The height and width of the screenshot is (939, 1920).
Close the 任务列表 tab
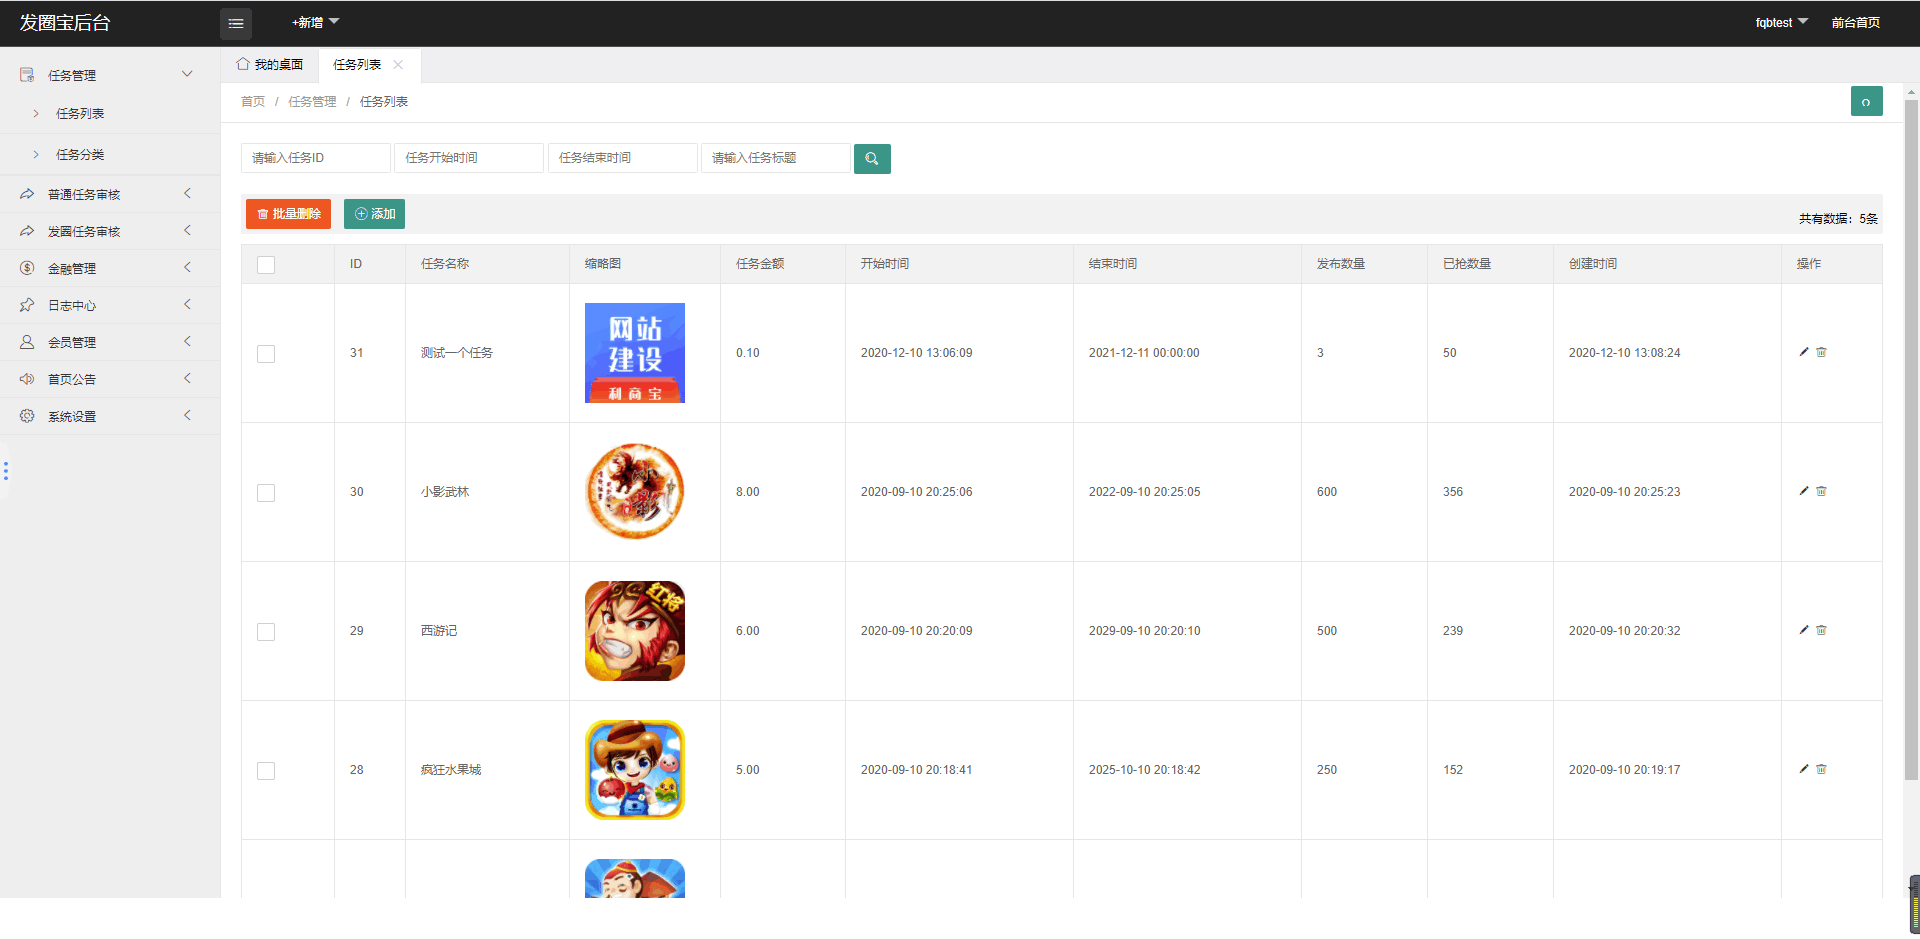pos(398,64)
